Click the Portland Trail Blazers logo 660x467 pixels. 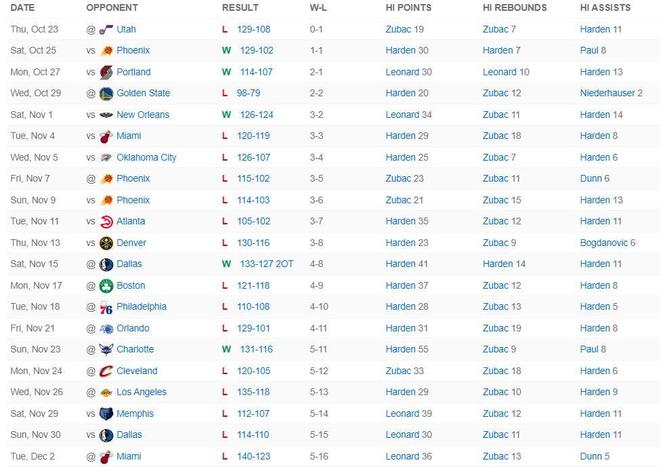click(x=106, y=72)
